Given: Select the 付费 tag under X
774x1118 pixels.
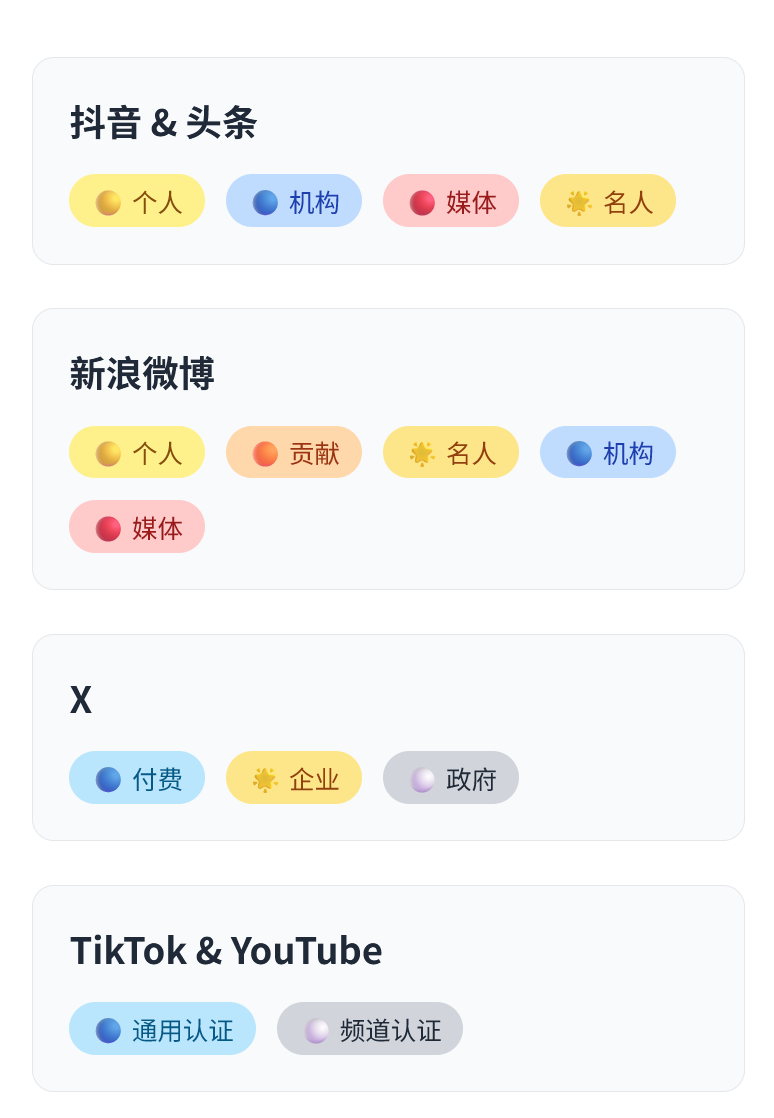Looking at the screenshot, I should click(x=137, y=778).
